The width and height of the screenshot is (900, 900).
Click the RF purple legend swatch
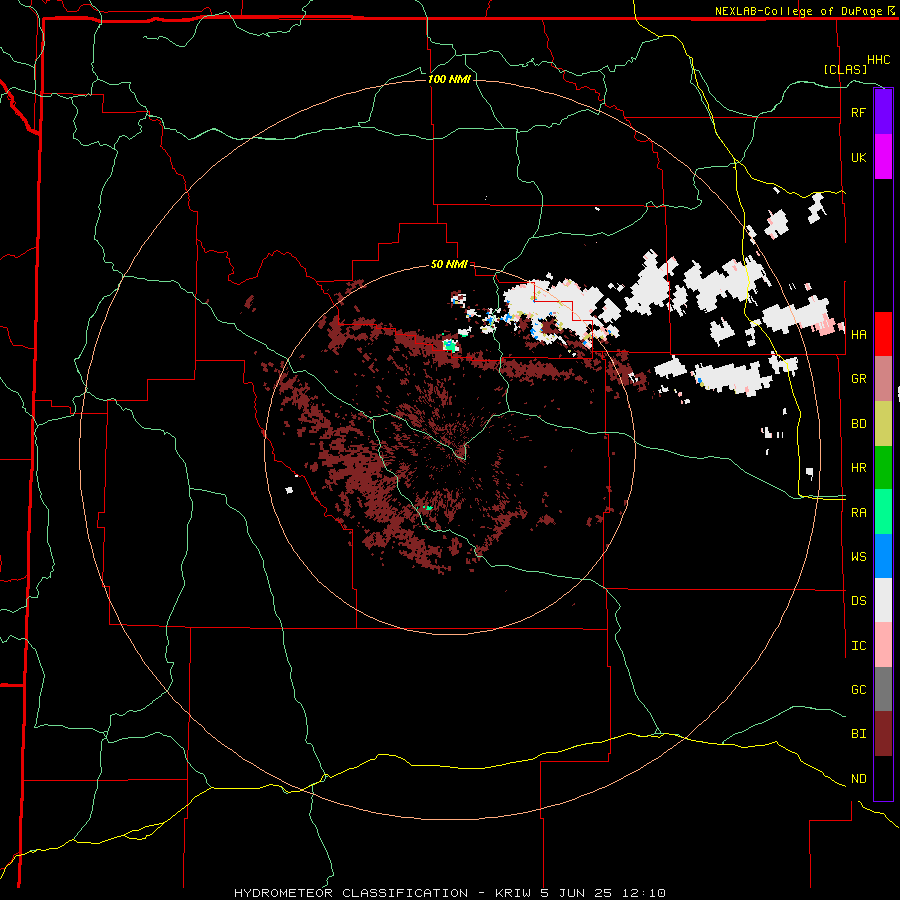883,112
